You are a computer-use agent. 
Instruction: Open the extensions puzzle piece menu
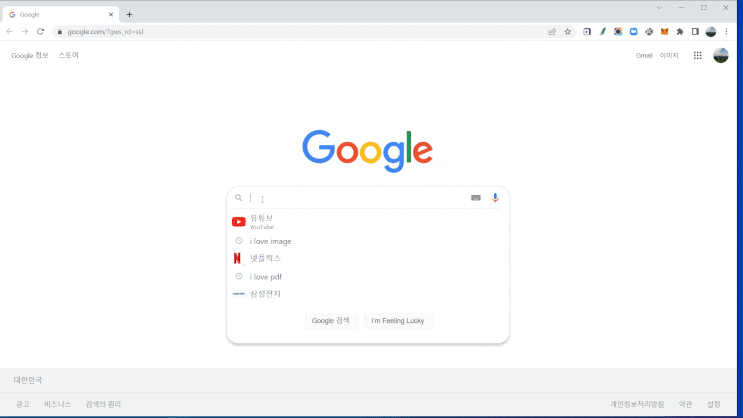680,32
